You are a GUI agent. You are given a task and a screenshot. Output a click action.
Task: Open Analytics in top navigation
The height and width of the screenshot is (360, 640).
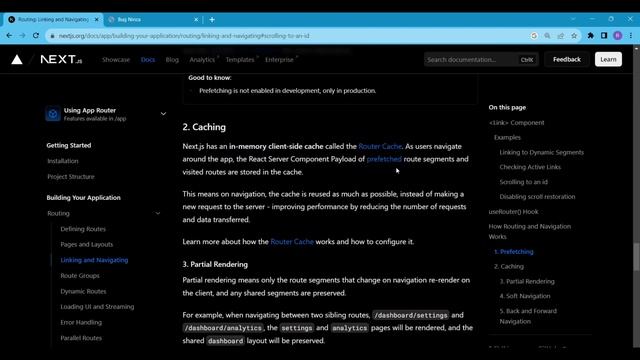(202, 60)
